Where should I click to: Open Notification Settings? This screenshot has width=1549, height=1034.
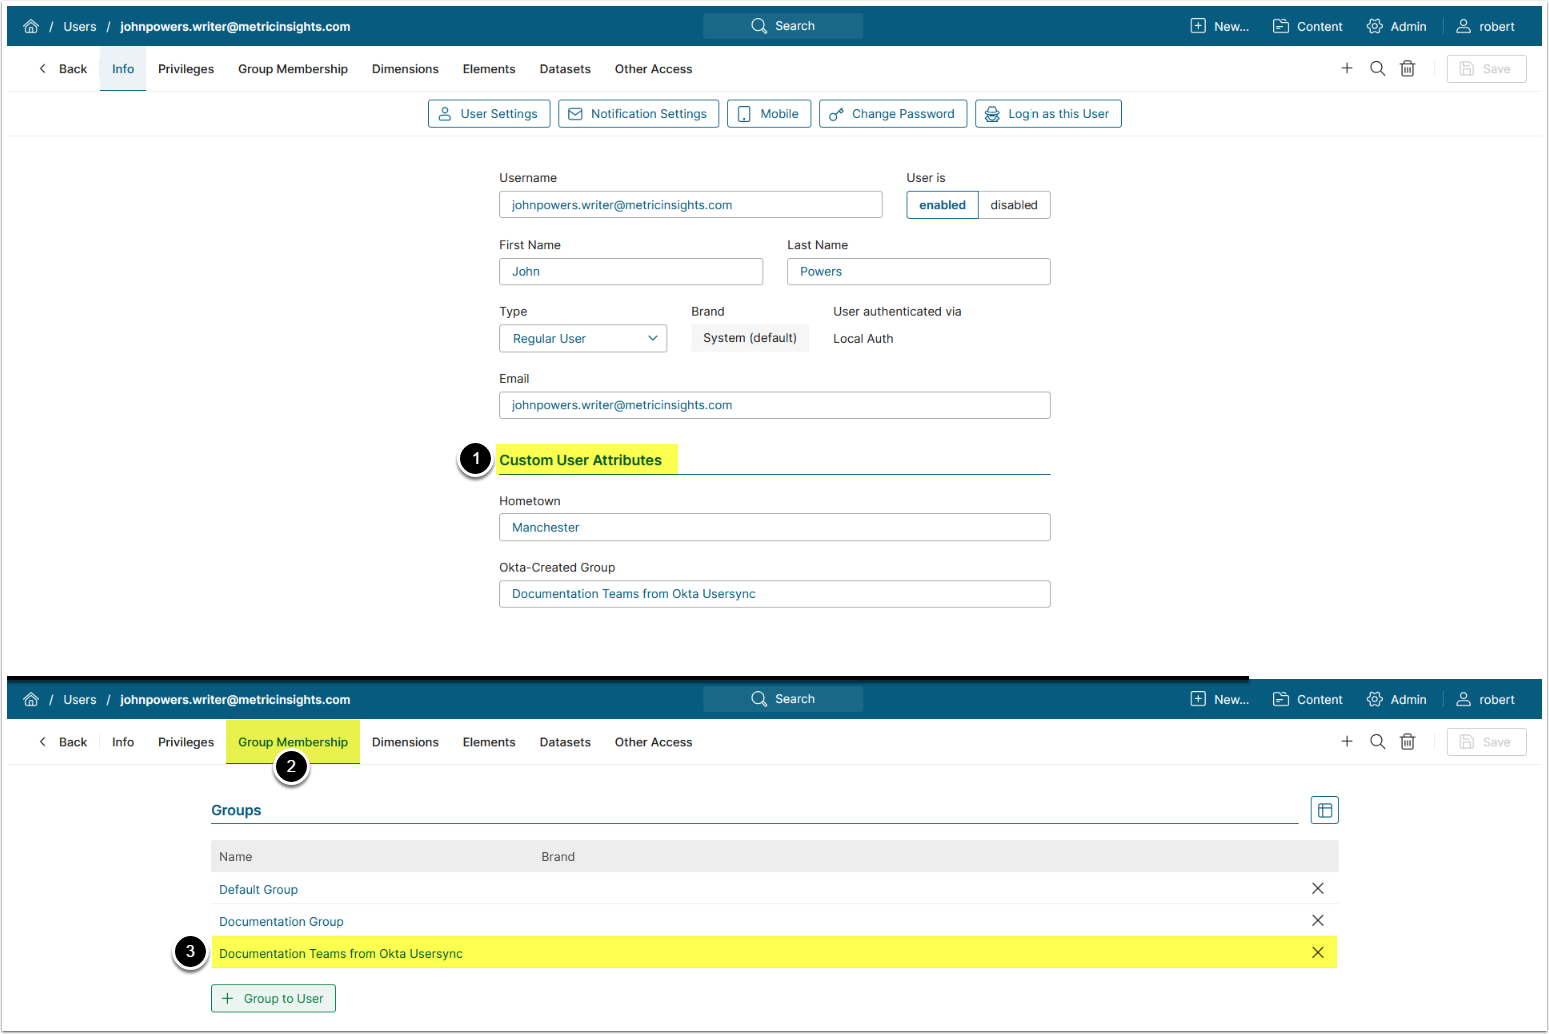point(638,114)
